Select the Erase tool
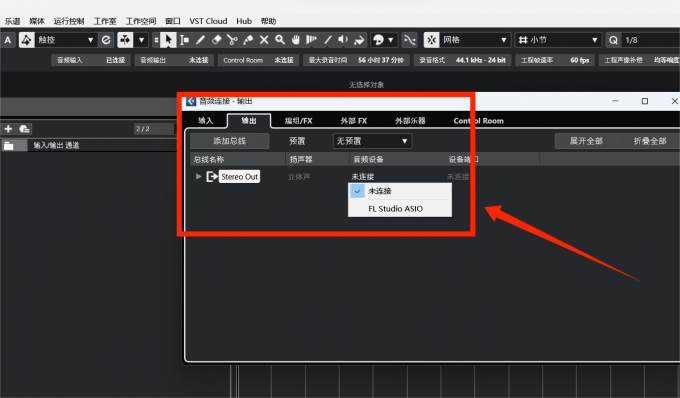 216,40
